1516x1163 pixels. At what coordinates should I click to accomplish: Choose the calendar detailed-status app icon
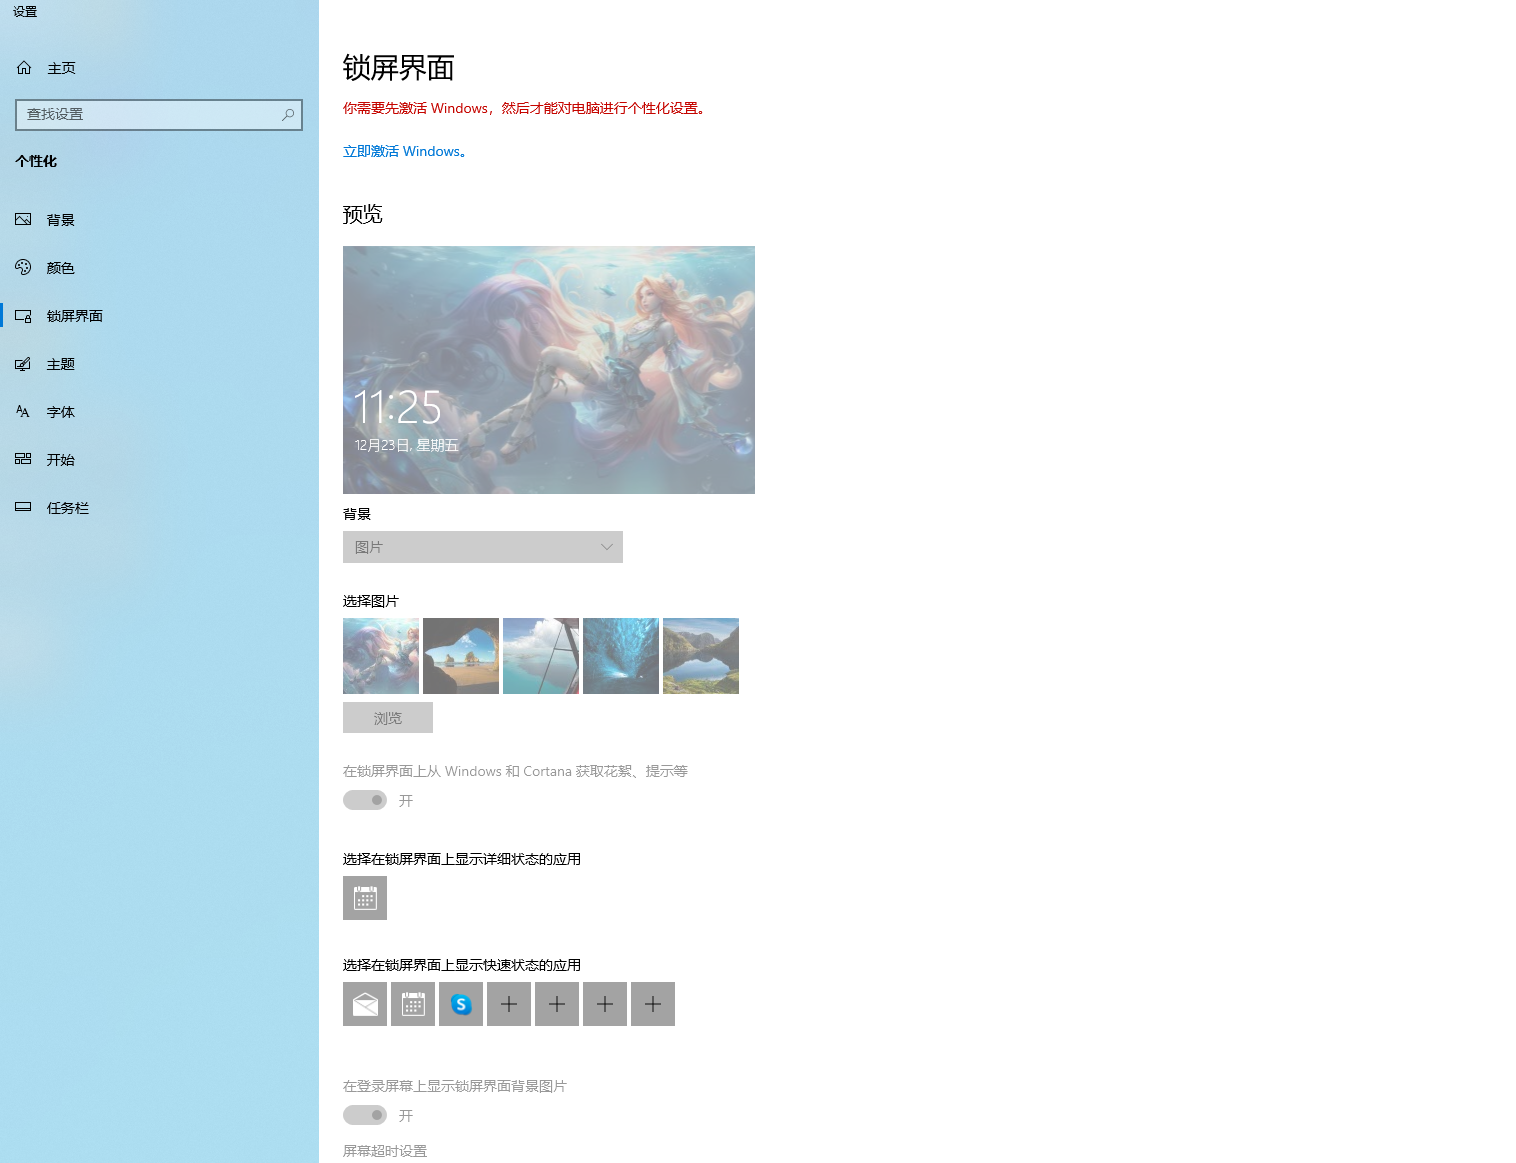coord(365,898)
